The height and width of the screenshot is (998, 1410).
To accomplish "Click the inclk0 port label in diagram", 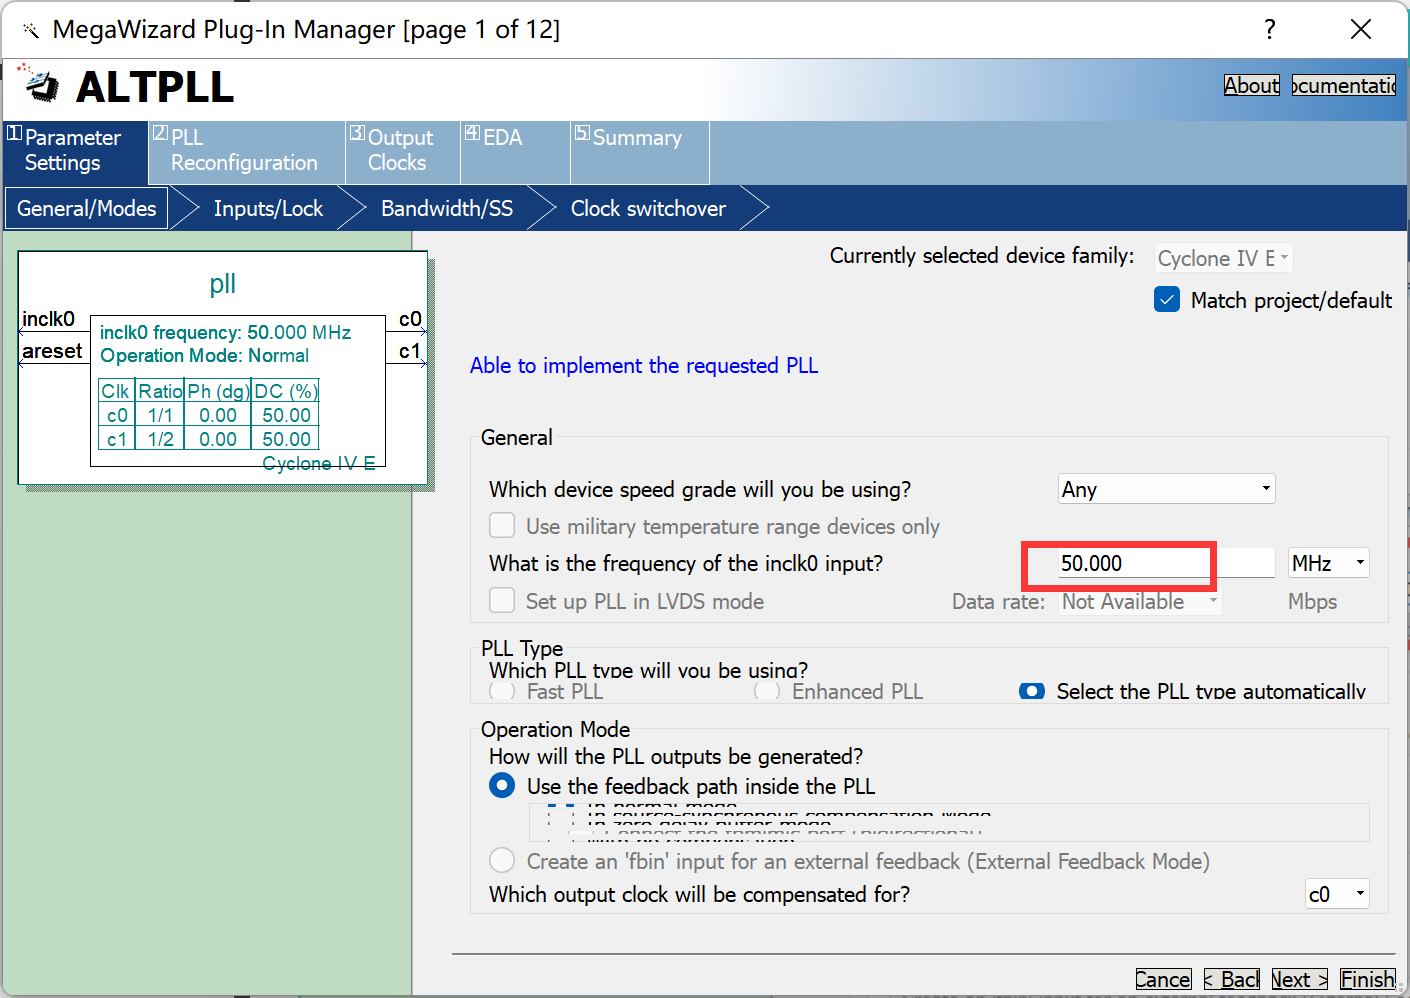I will pos(48,319).
